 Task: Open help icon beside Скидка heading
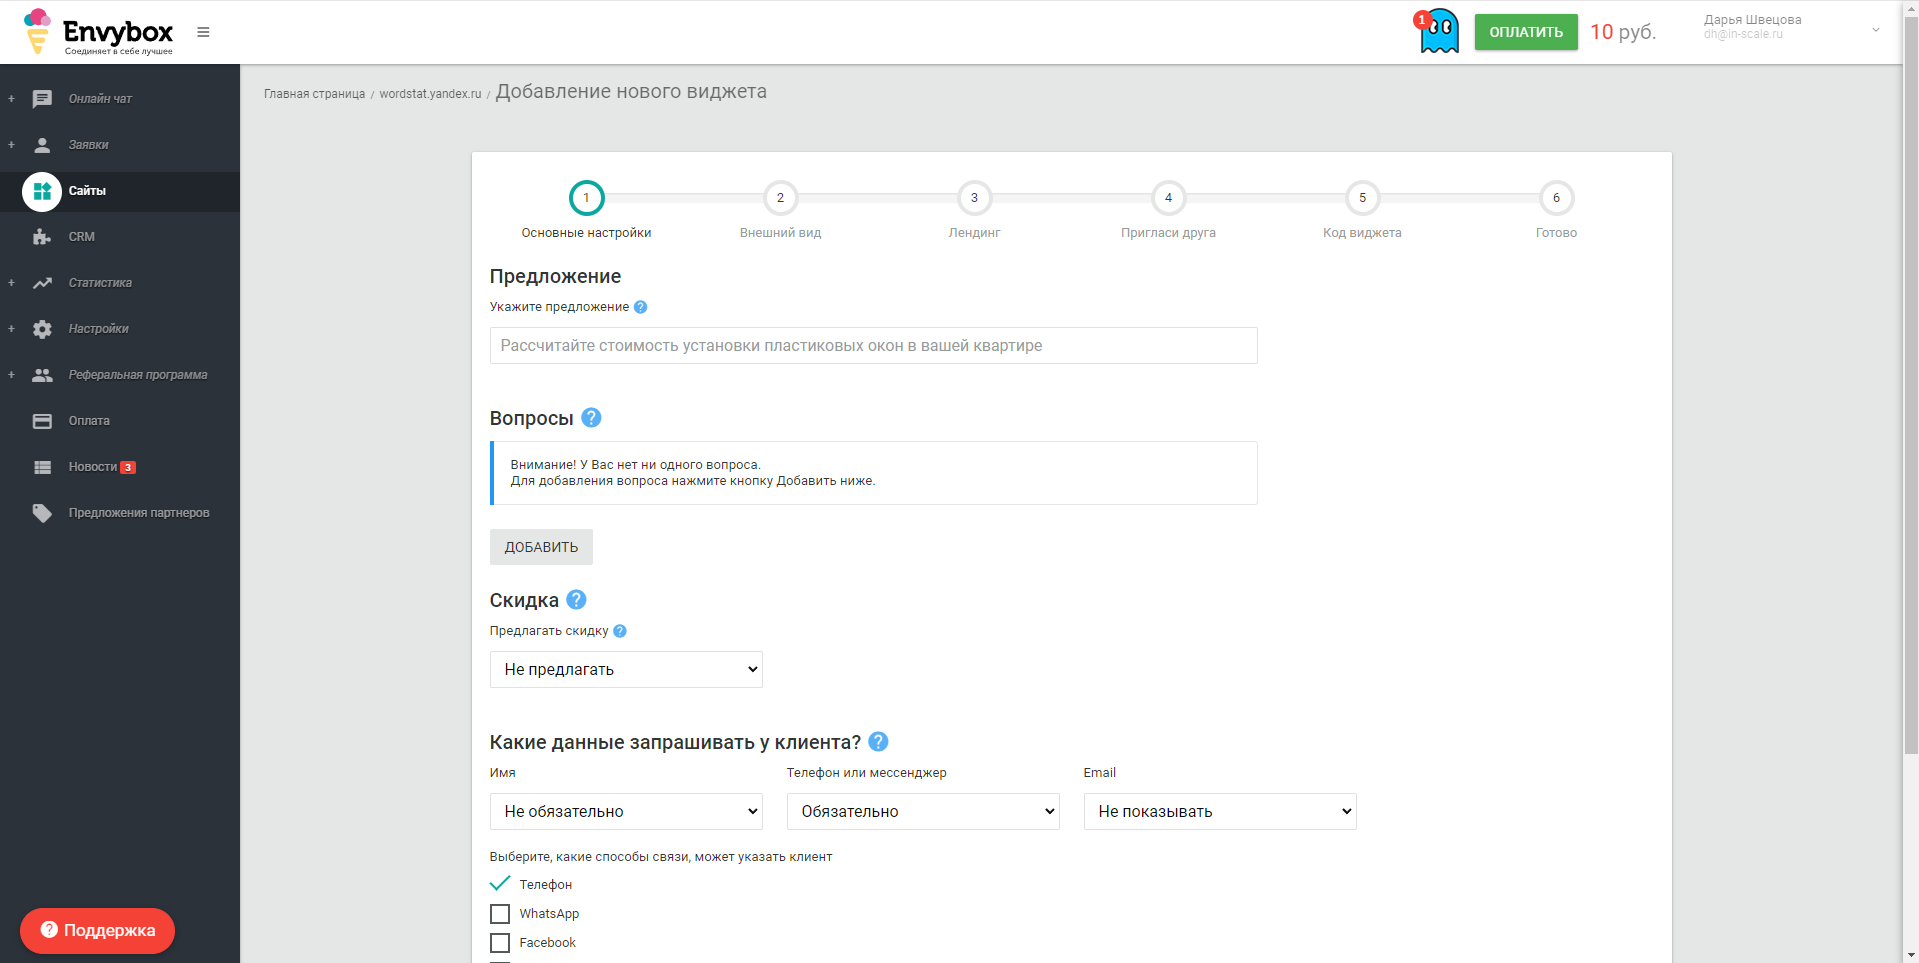click(x=576, y=600)
